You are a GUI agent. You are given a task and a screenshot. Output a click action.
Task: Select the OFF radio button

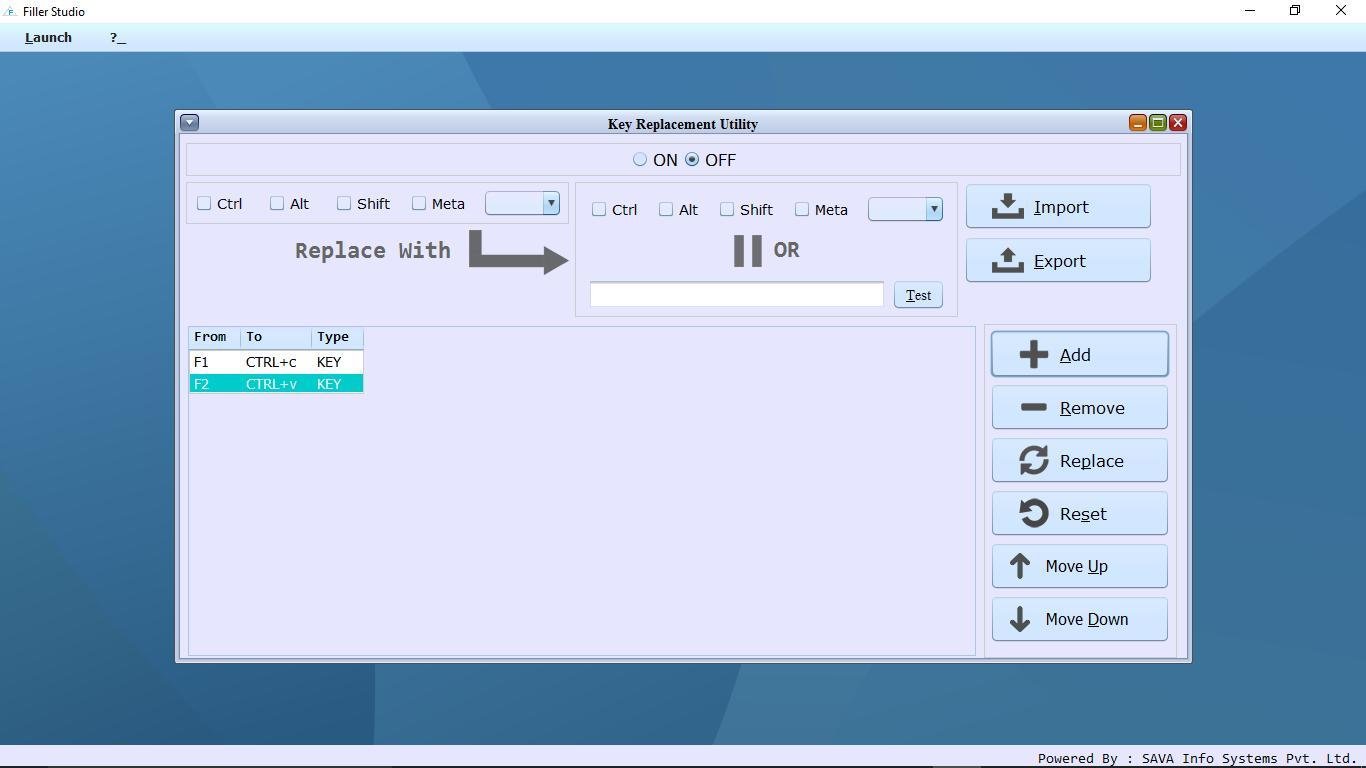[692, 160]
